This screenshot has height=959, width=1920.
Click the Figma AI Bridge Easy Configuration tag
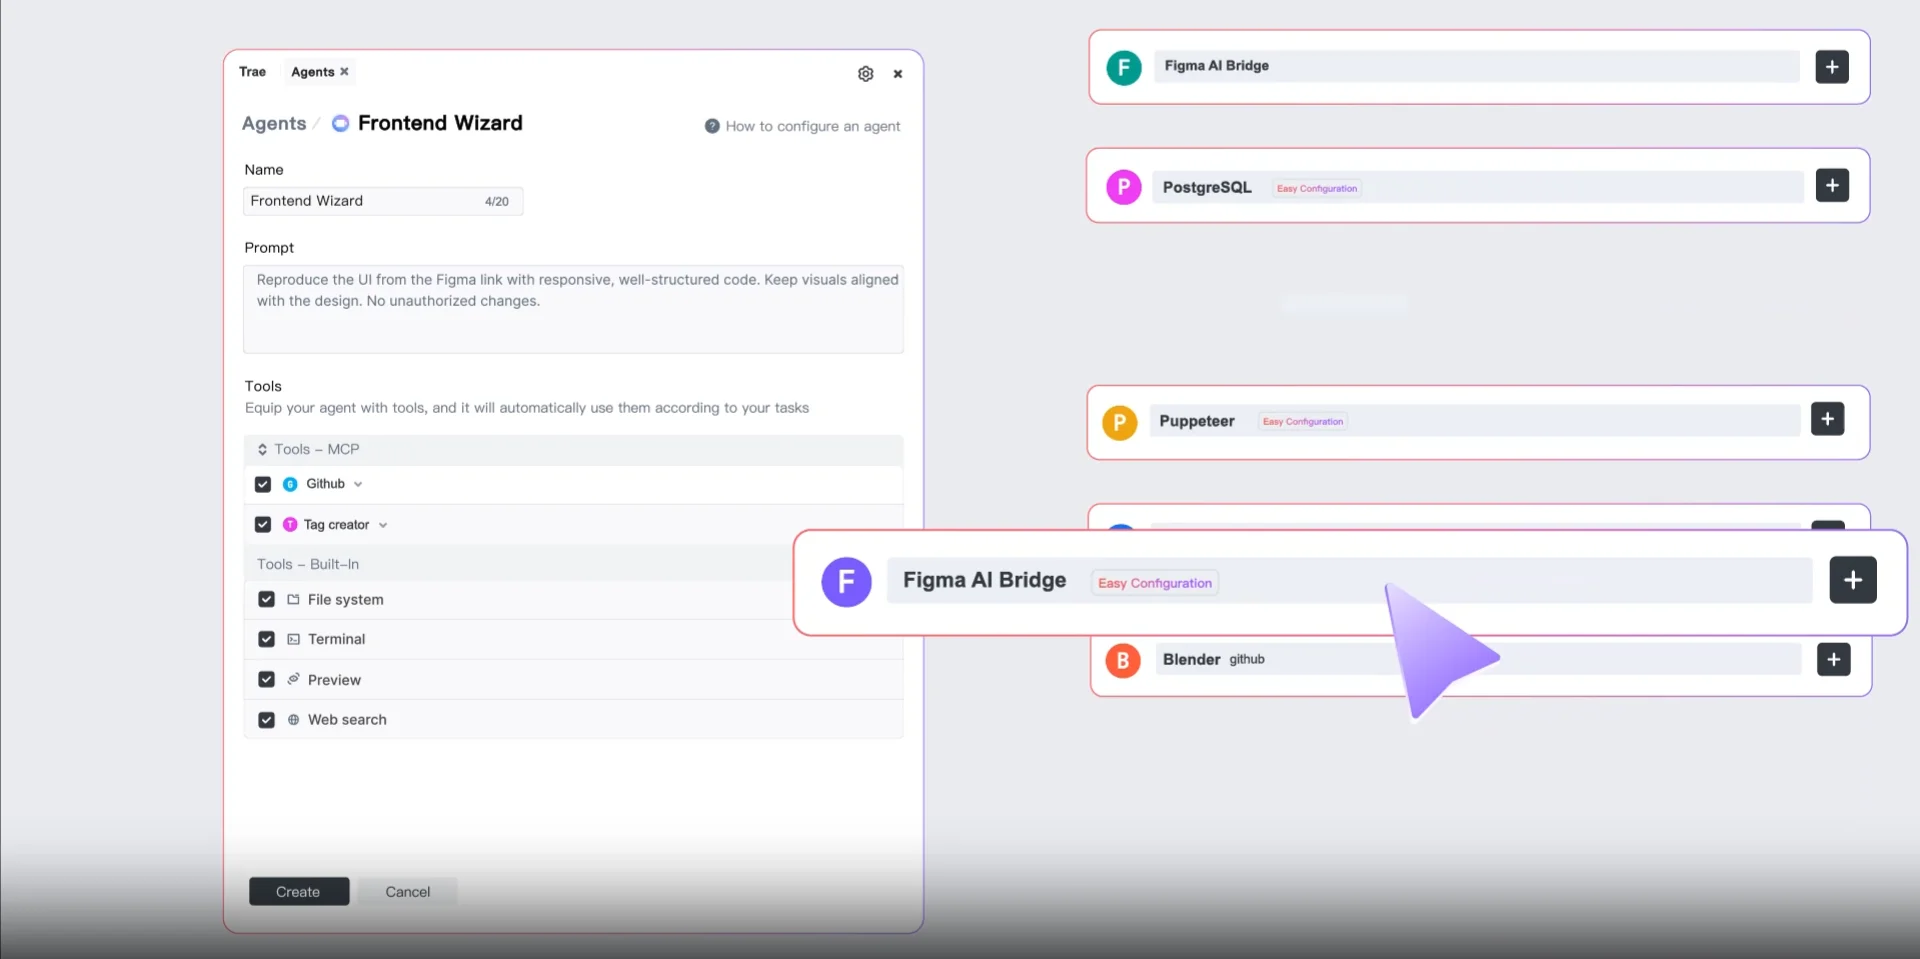tap(1155, 583)
